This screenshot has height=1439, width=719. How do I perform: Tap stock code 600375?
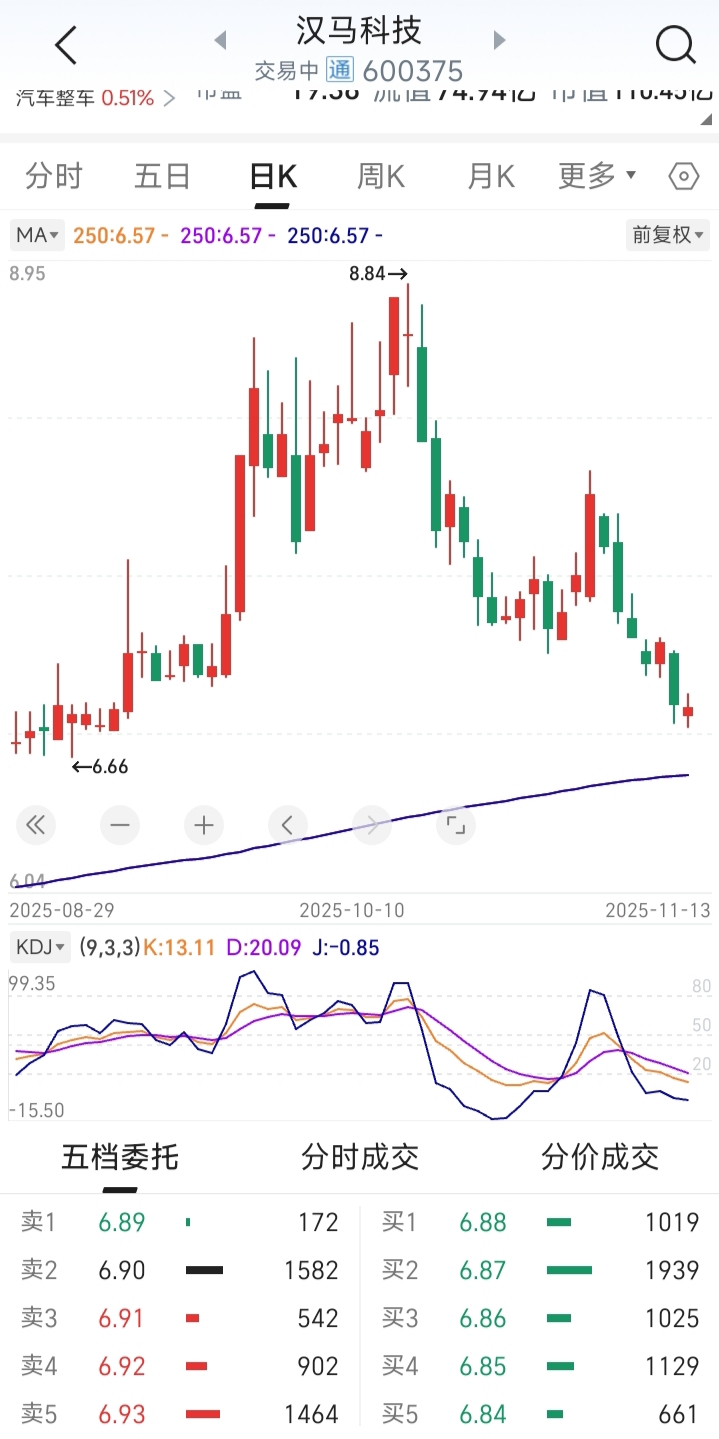(x=413, y=71)
